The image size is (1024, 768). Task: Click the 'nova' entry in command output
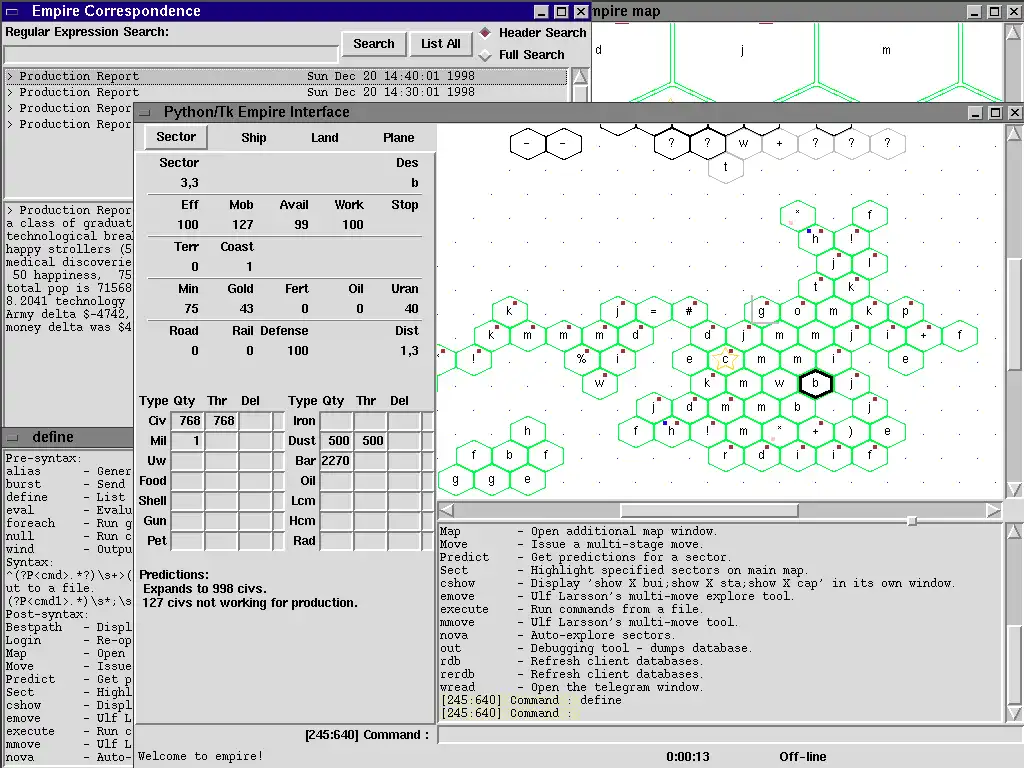454,635
